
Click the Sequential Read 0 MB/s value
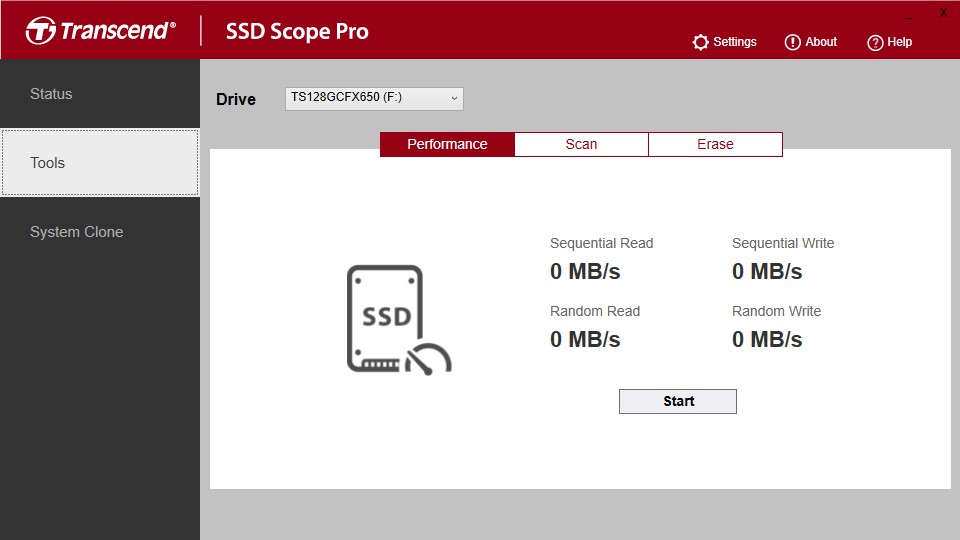(585, 271)
